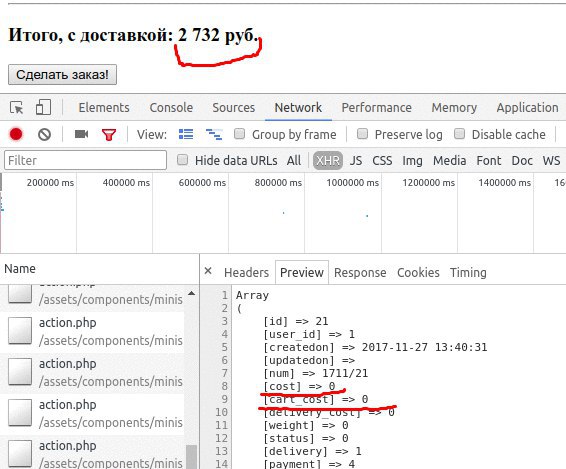The width and height of the screenshot is (566, 469).
Task: Select the JS request type filter
Action: click(x=356, y=161)
